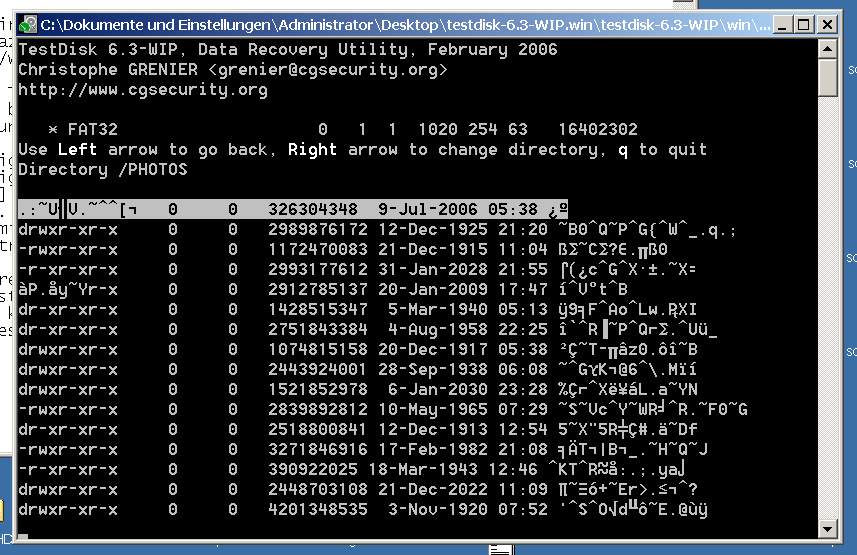This screenshot has width=857, height=555.
Task: Click the entry dated 5-Mar-1940 05:13
Action: tap(357, 309)
